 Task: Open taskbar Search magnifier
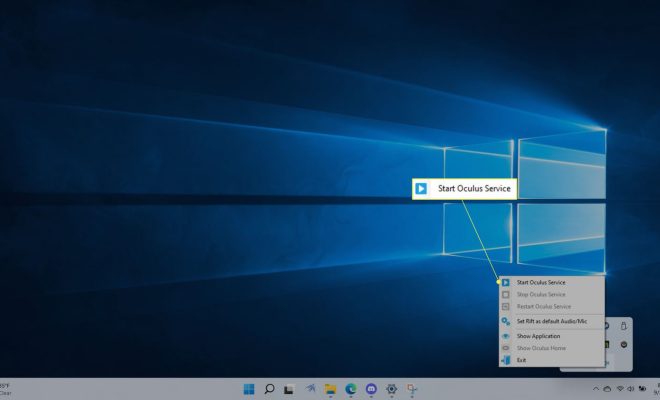coord(269,389)
